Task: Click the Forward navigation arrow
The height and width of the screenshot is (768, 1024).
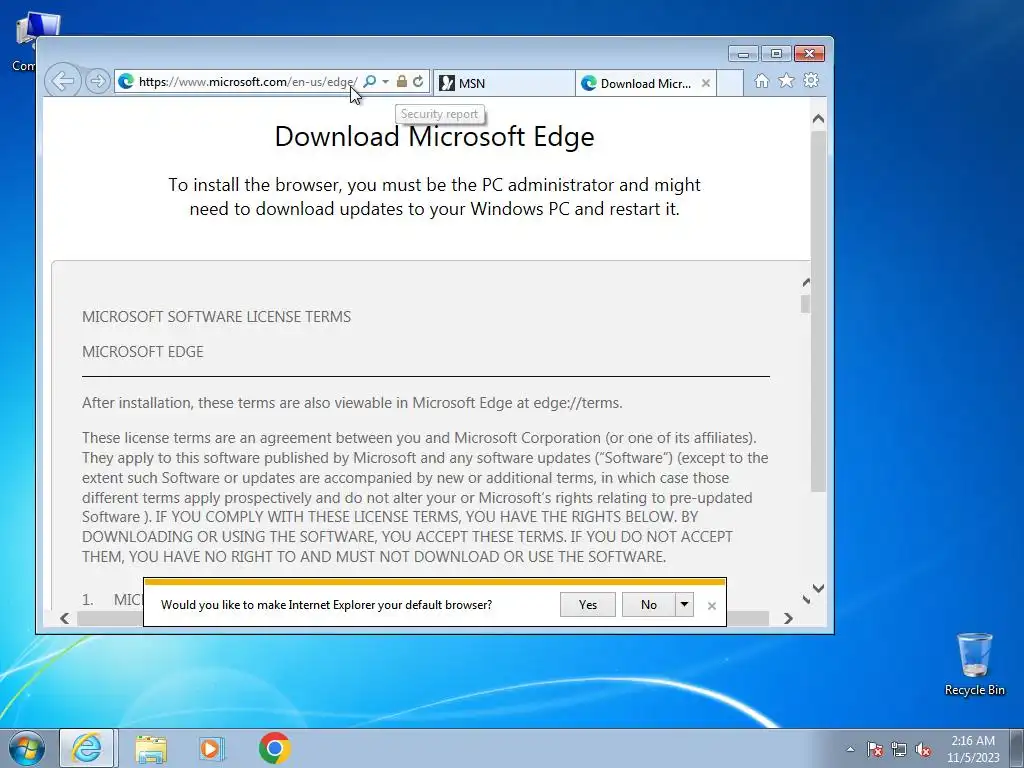Action: click(97, 81)
